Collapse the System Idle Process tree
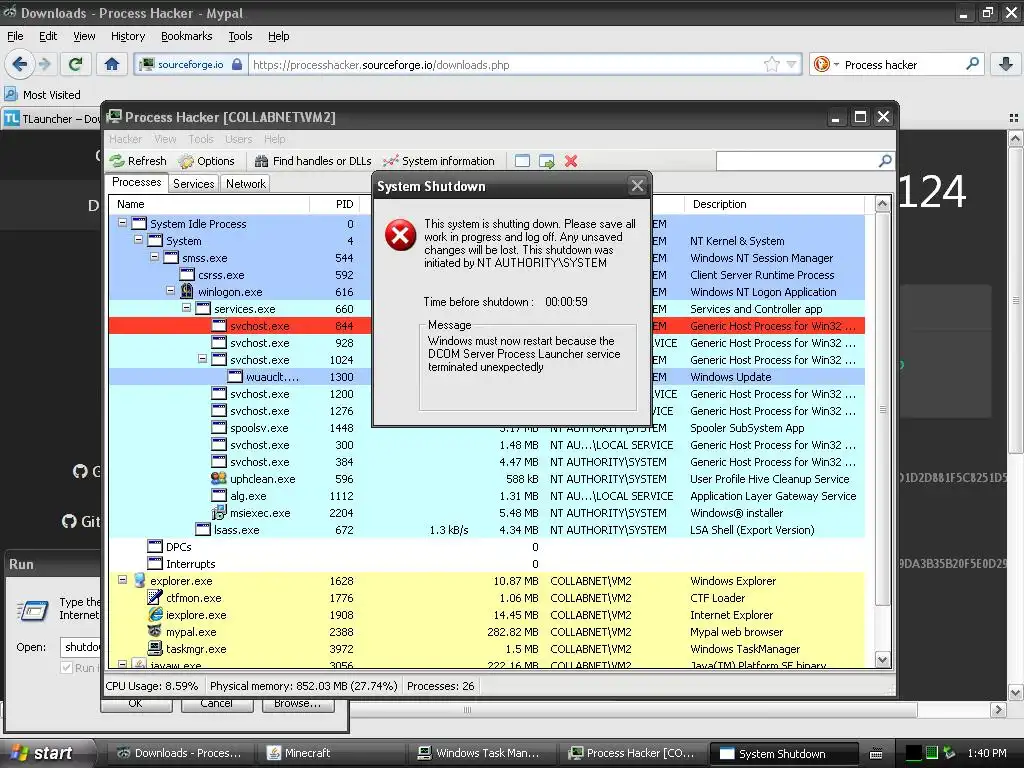This screenshot has height=768, width=1024. (x=122, y=223)
